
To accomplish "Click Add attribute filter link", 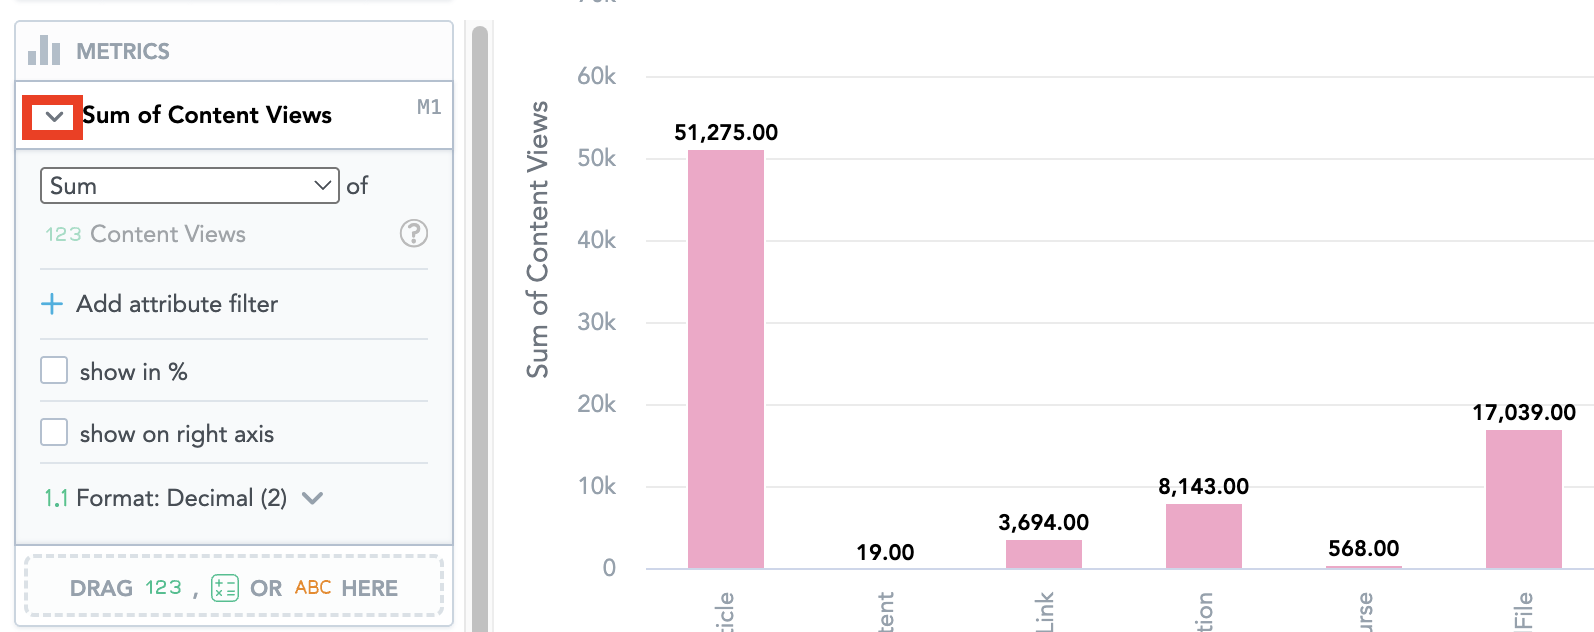I will pos(177,304).
